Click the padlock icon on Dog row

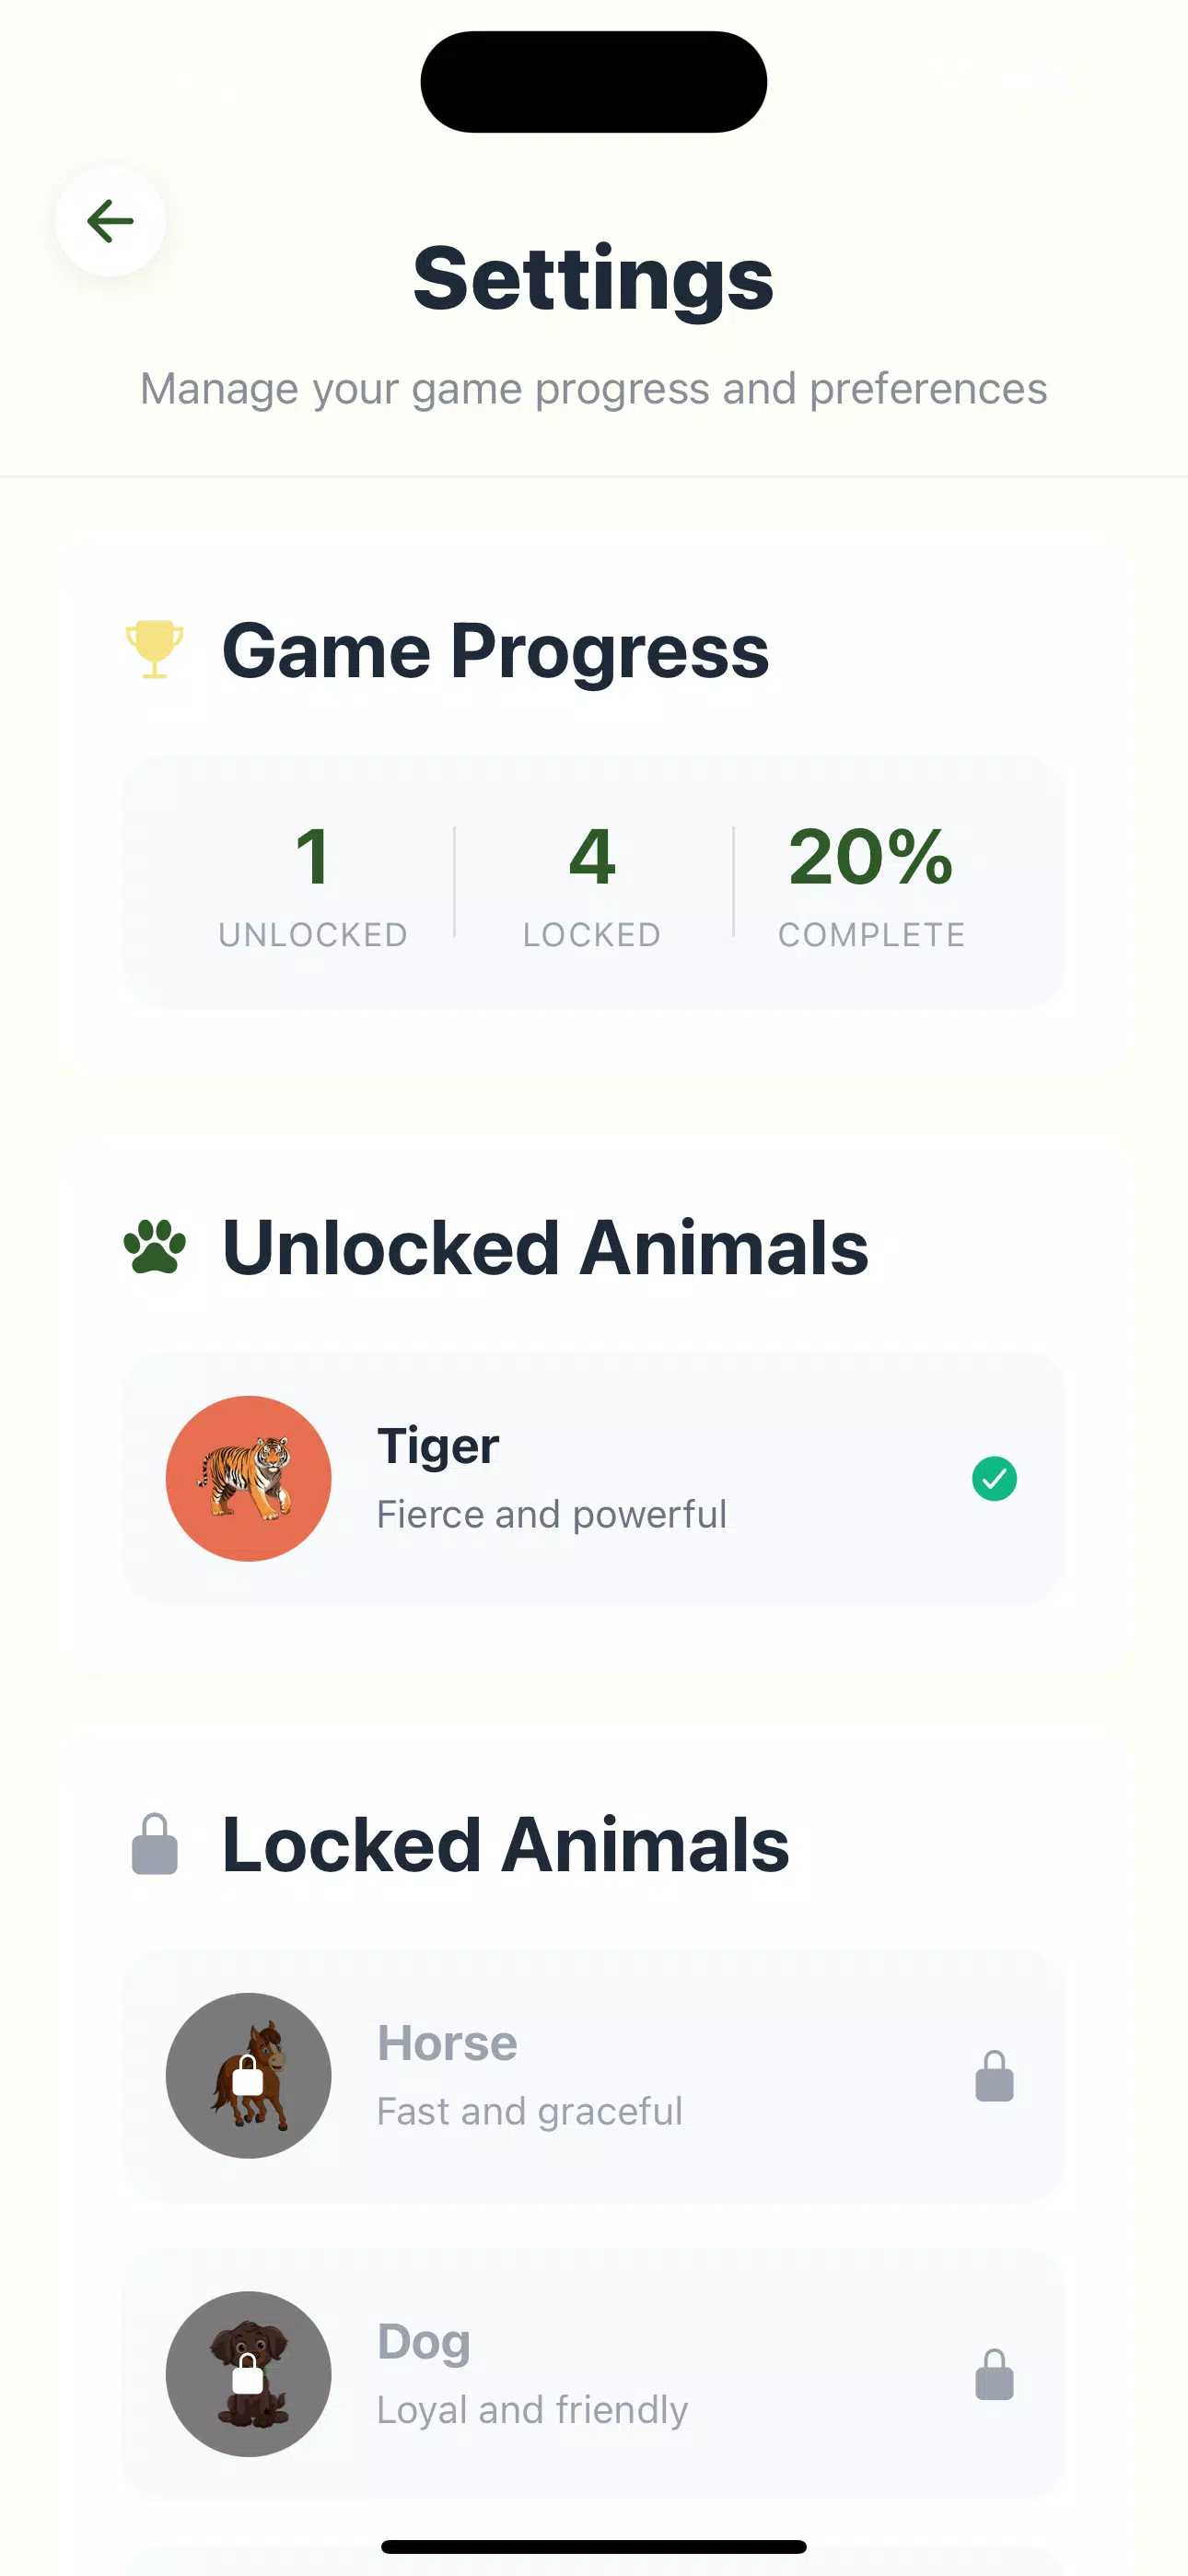[x=994, y=2374]
